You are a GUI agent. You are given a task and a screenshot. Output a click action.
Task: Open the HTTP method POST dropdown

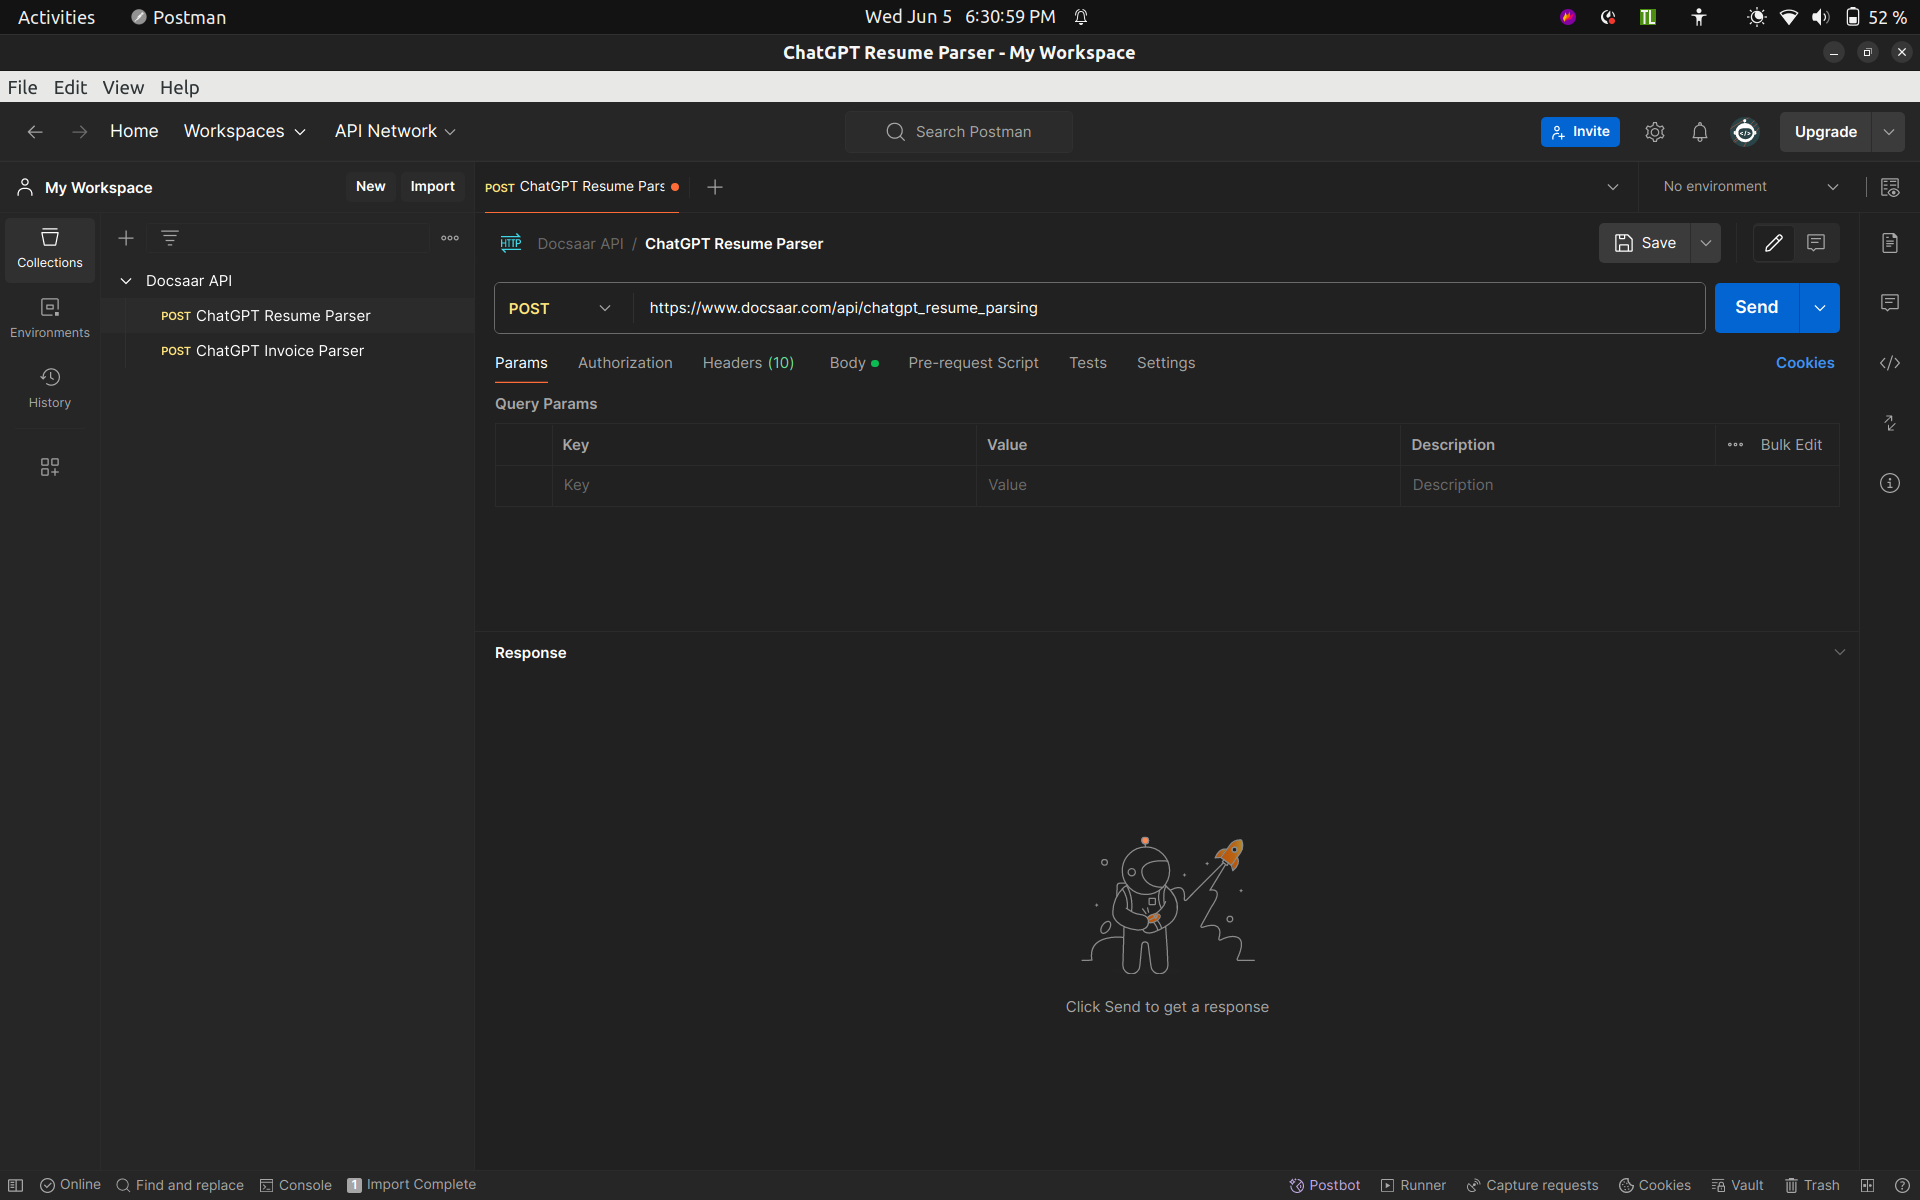pos(562,308)
